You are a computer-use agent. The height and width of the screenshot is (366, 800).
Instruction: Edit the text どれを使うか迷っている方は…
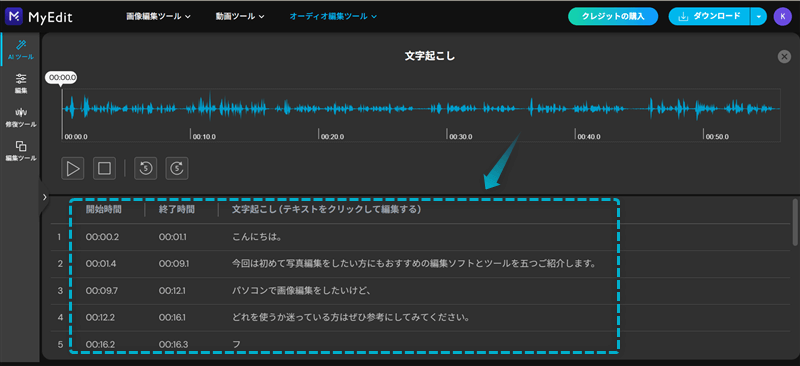(x=351, y=318)
